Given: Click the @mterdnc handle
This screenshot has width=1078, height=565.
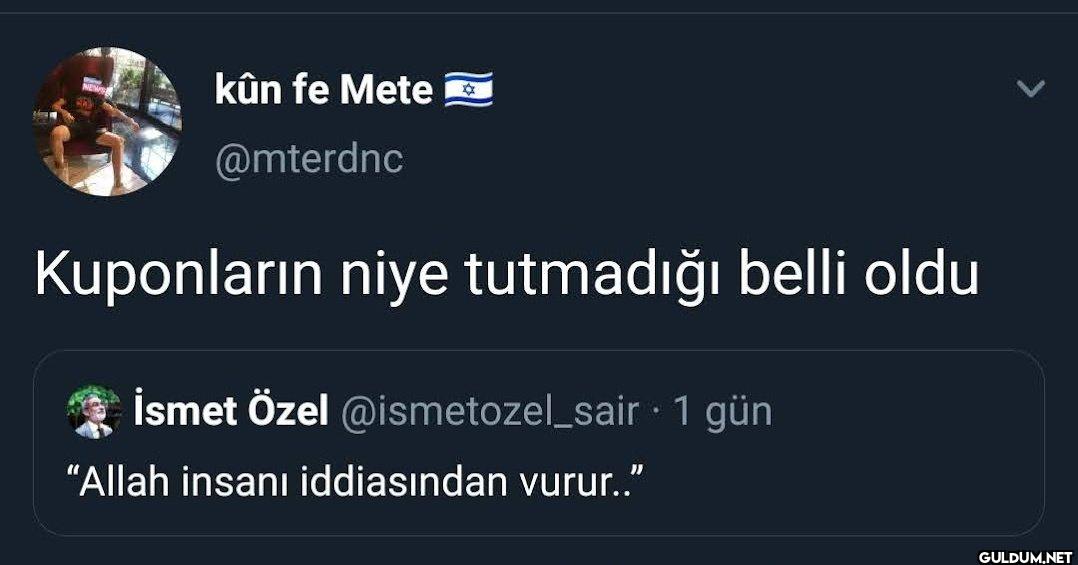Looking at the screenshot, I should (x=309, y=159).
